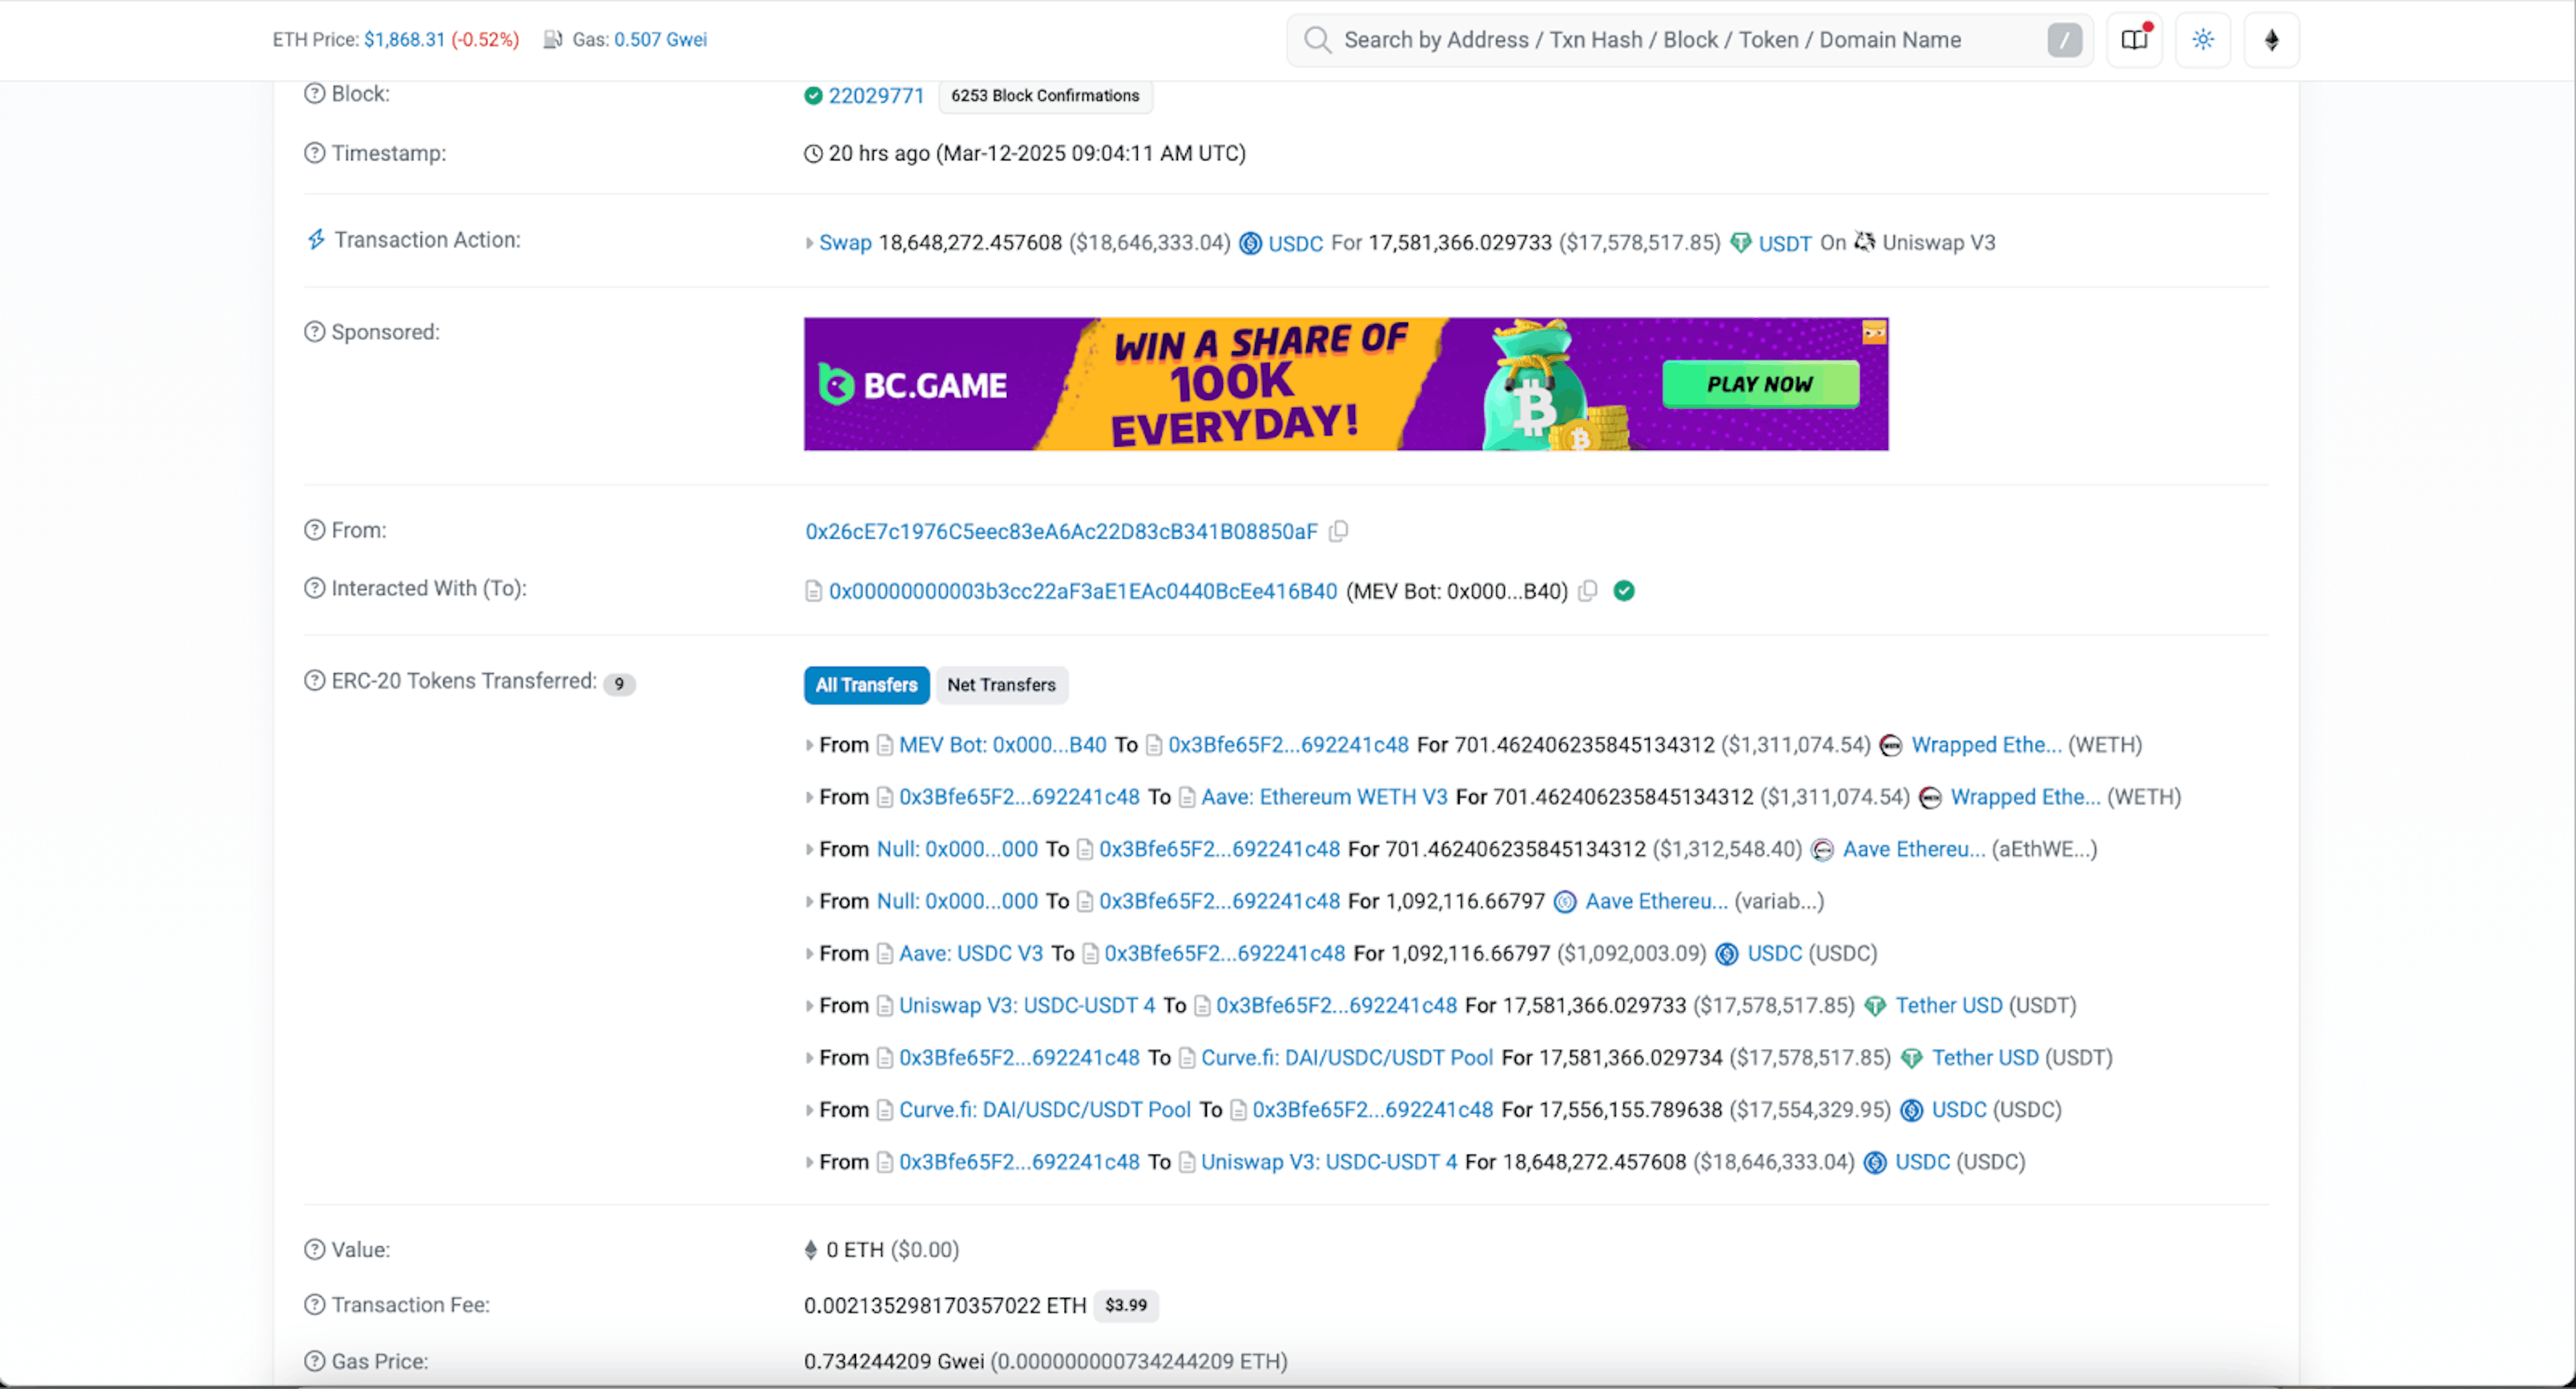Expand the Swap transaction action arrow
The width and height of the screenshot is (2576, 1389).
[x=809, y=243]
